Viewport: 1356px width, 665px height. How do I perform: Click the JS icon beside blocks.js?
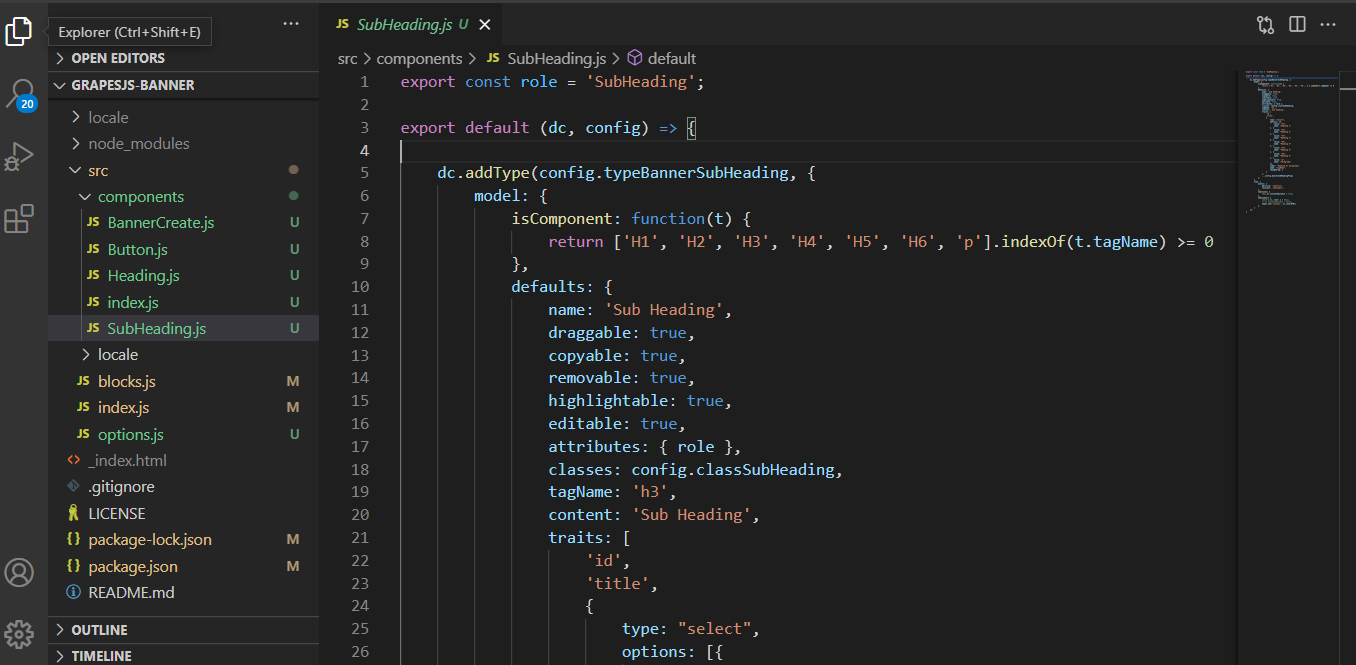83,381
